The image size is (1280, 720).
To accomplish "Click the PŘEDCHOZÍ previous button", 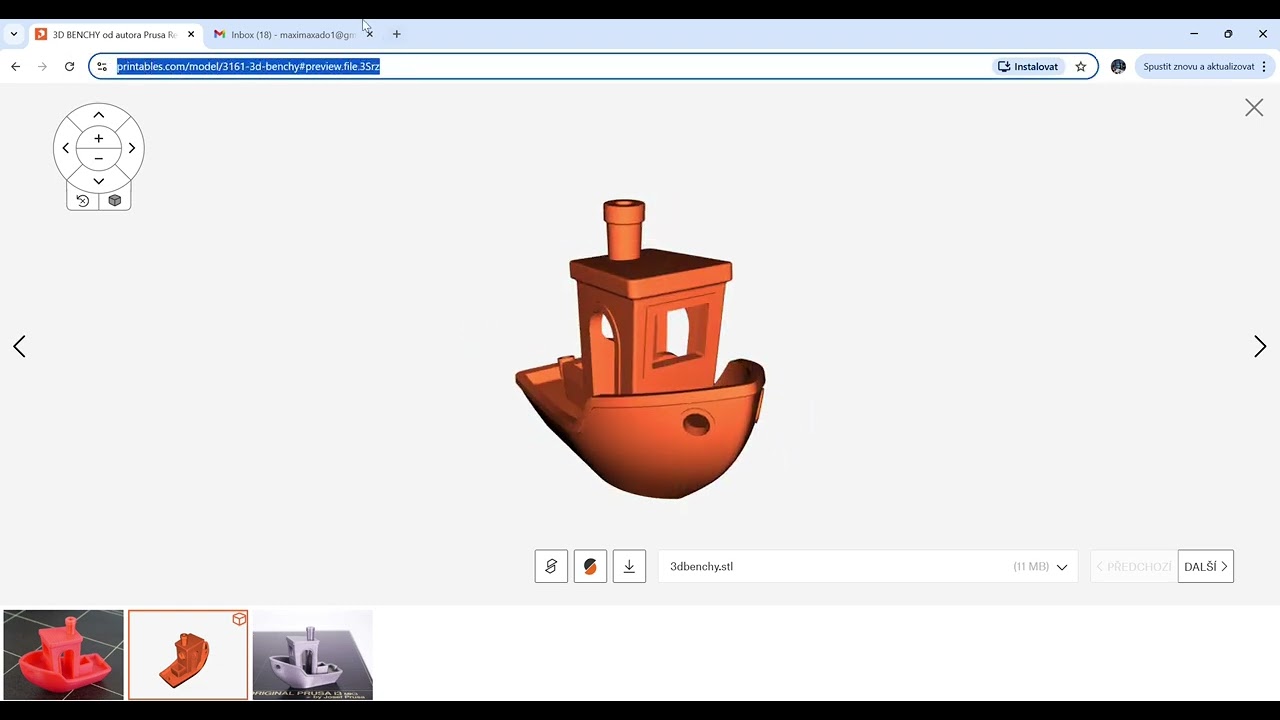I will click(x=1134, y=566).
